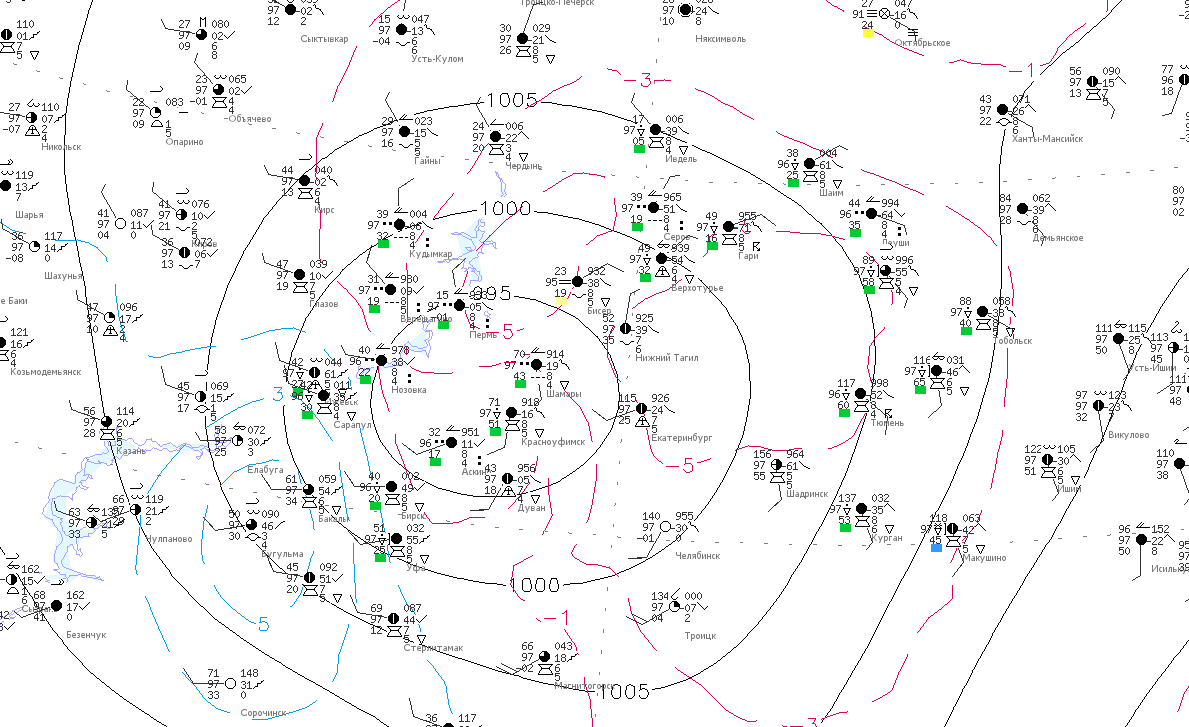Click the Никольск label
Screen dimensions: 1189x727
tap(61, 147)
